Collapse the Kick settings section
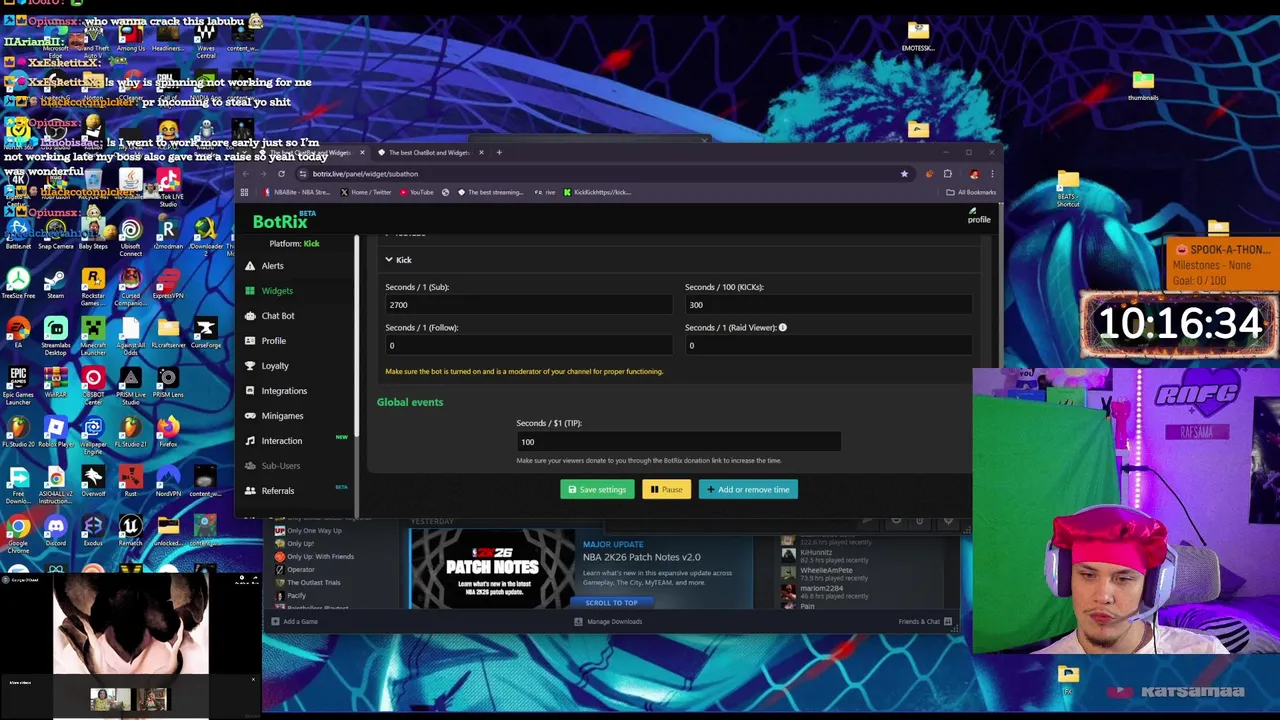Screen dimensions: 1280x720 [398, 260]
